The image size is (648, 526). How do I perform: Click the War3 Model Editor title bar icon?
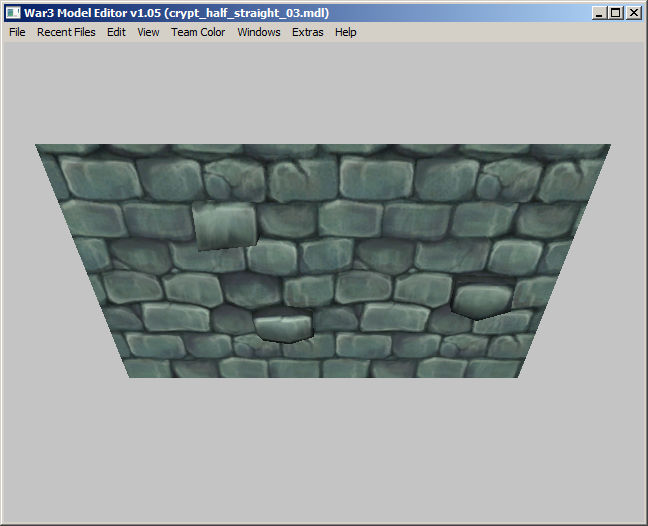point(13,13)
